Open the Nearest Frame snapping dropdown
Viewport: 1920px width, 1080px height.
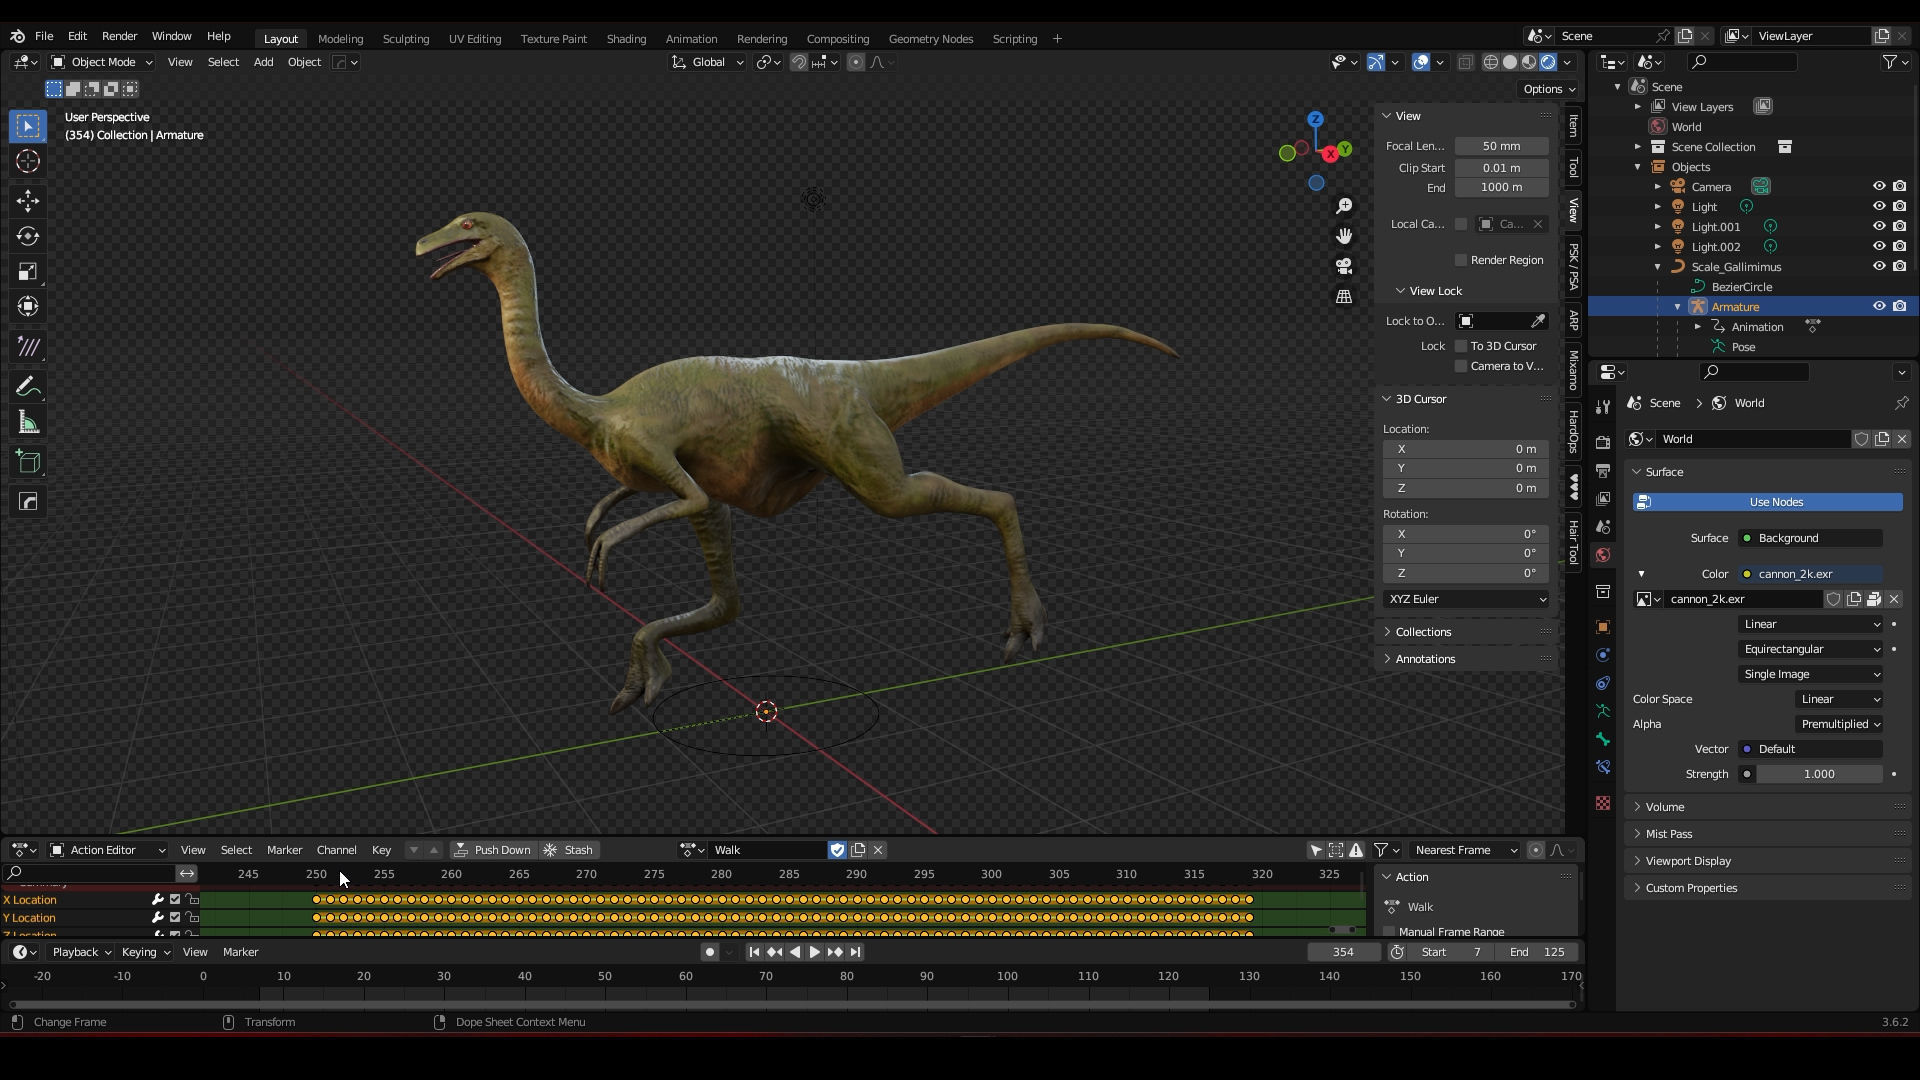coord(1464,850)
